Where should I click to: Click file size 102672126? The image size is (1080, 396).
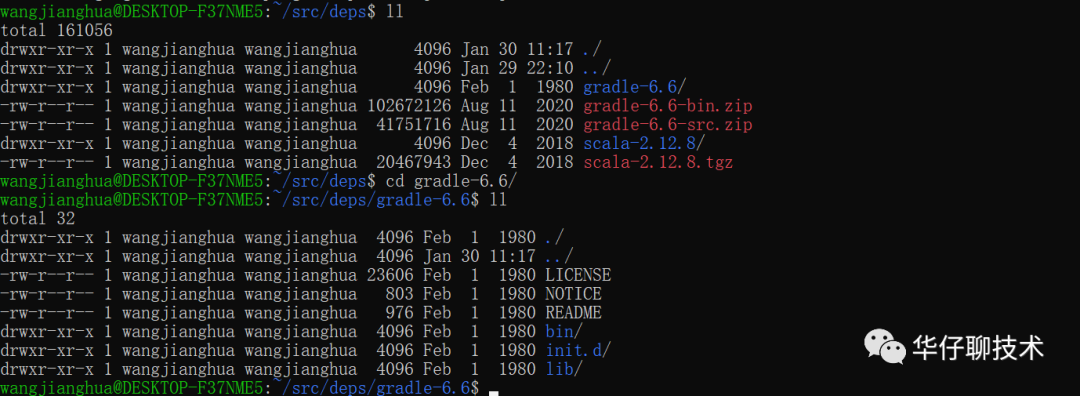[x=409, y=106]
